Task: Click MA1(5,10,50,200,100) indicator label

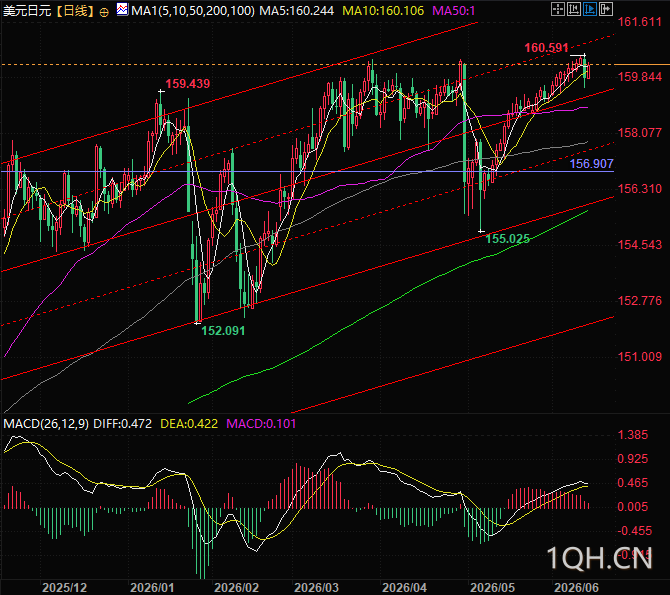Action: tap(193, 11)
